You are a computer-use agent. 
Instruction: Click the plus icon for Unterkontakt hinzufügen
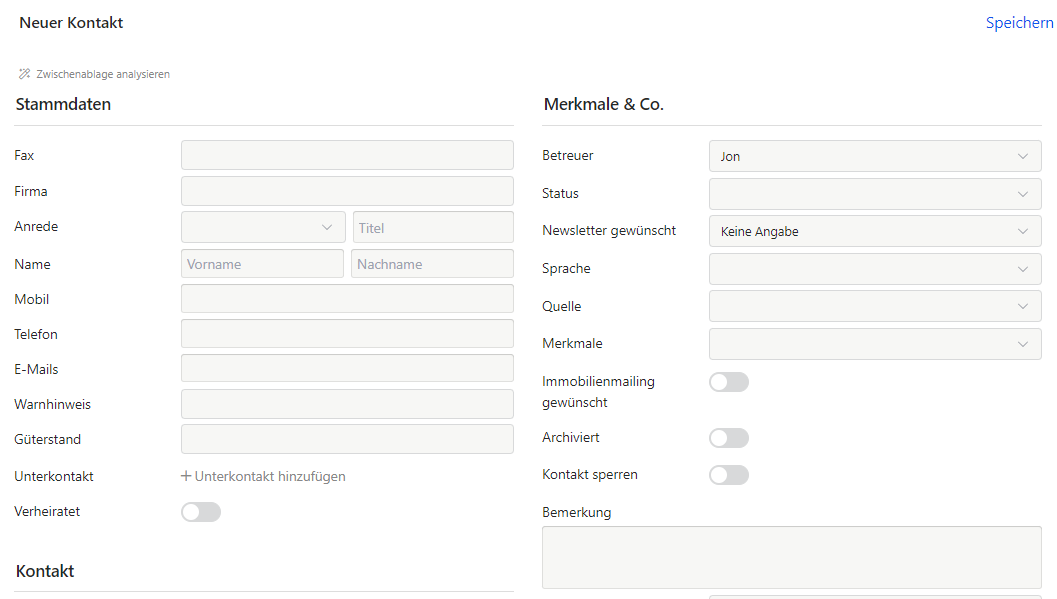tap(186, 476)
